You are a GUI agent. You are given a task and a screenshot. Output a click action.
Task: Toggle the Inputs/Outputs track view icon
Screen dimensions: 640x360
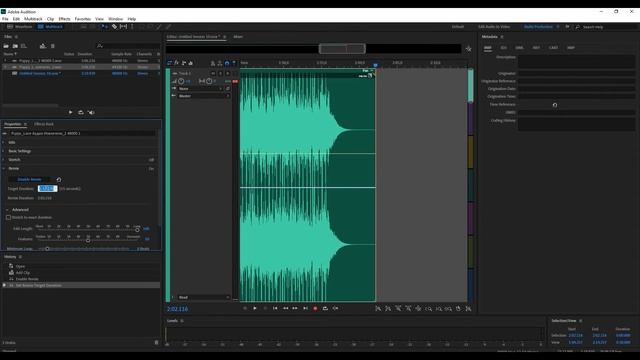coord(169,63)
